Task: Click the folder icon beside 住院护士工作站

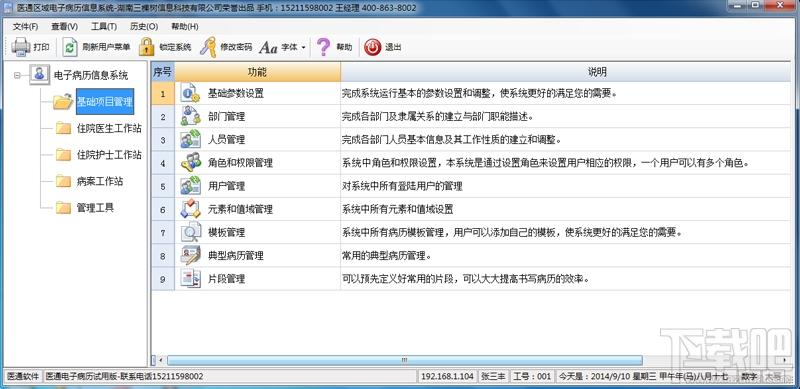Action: 63,155
